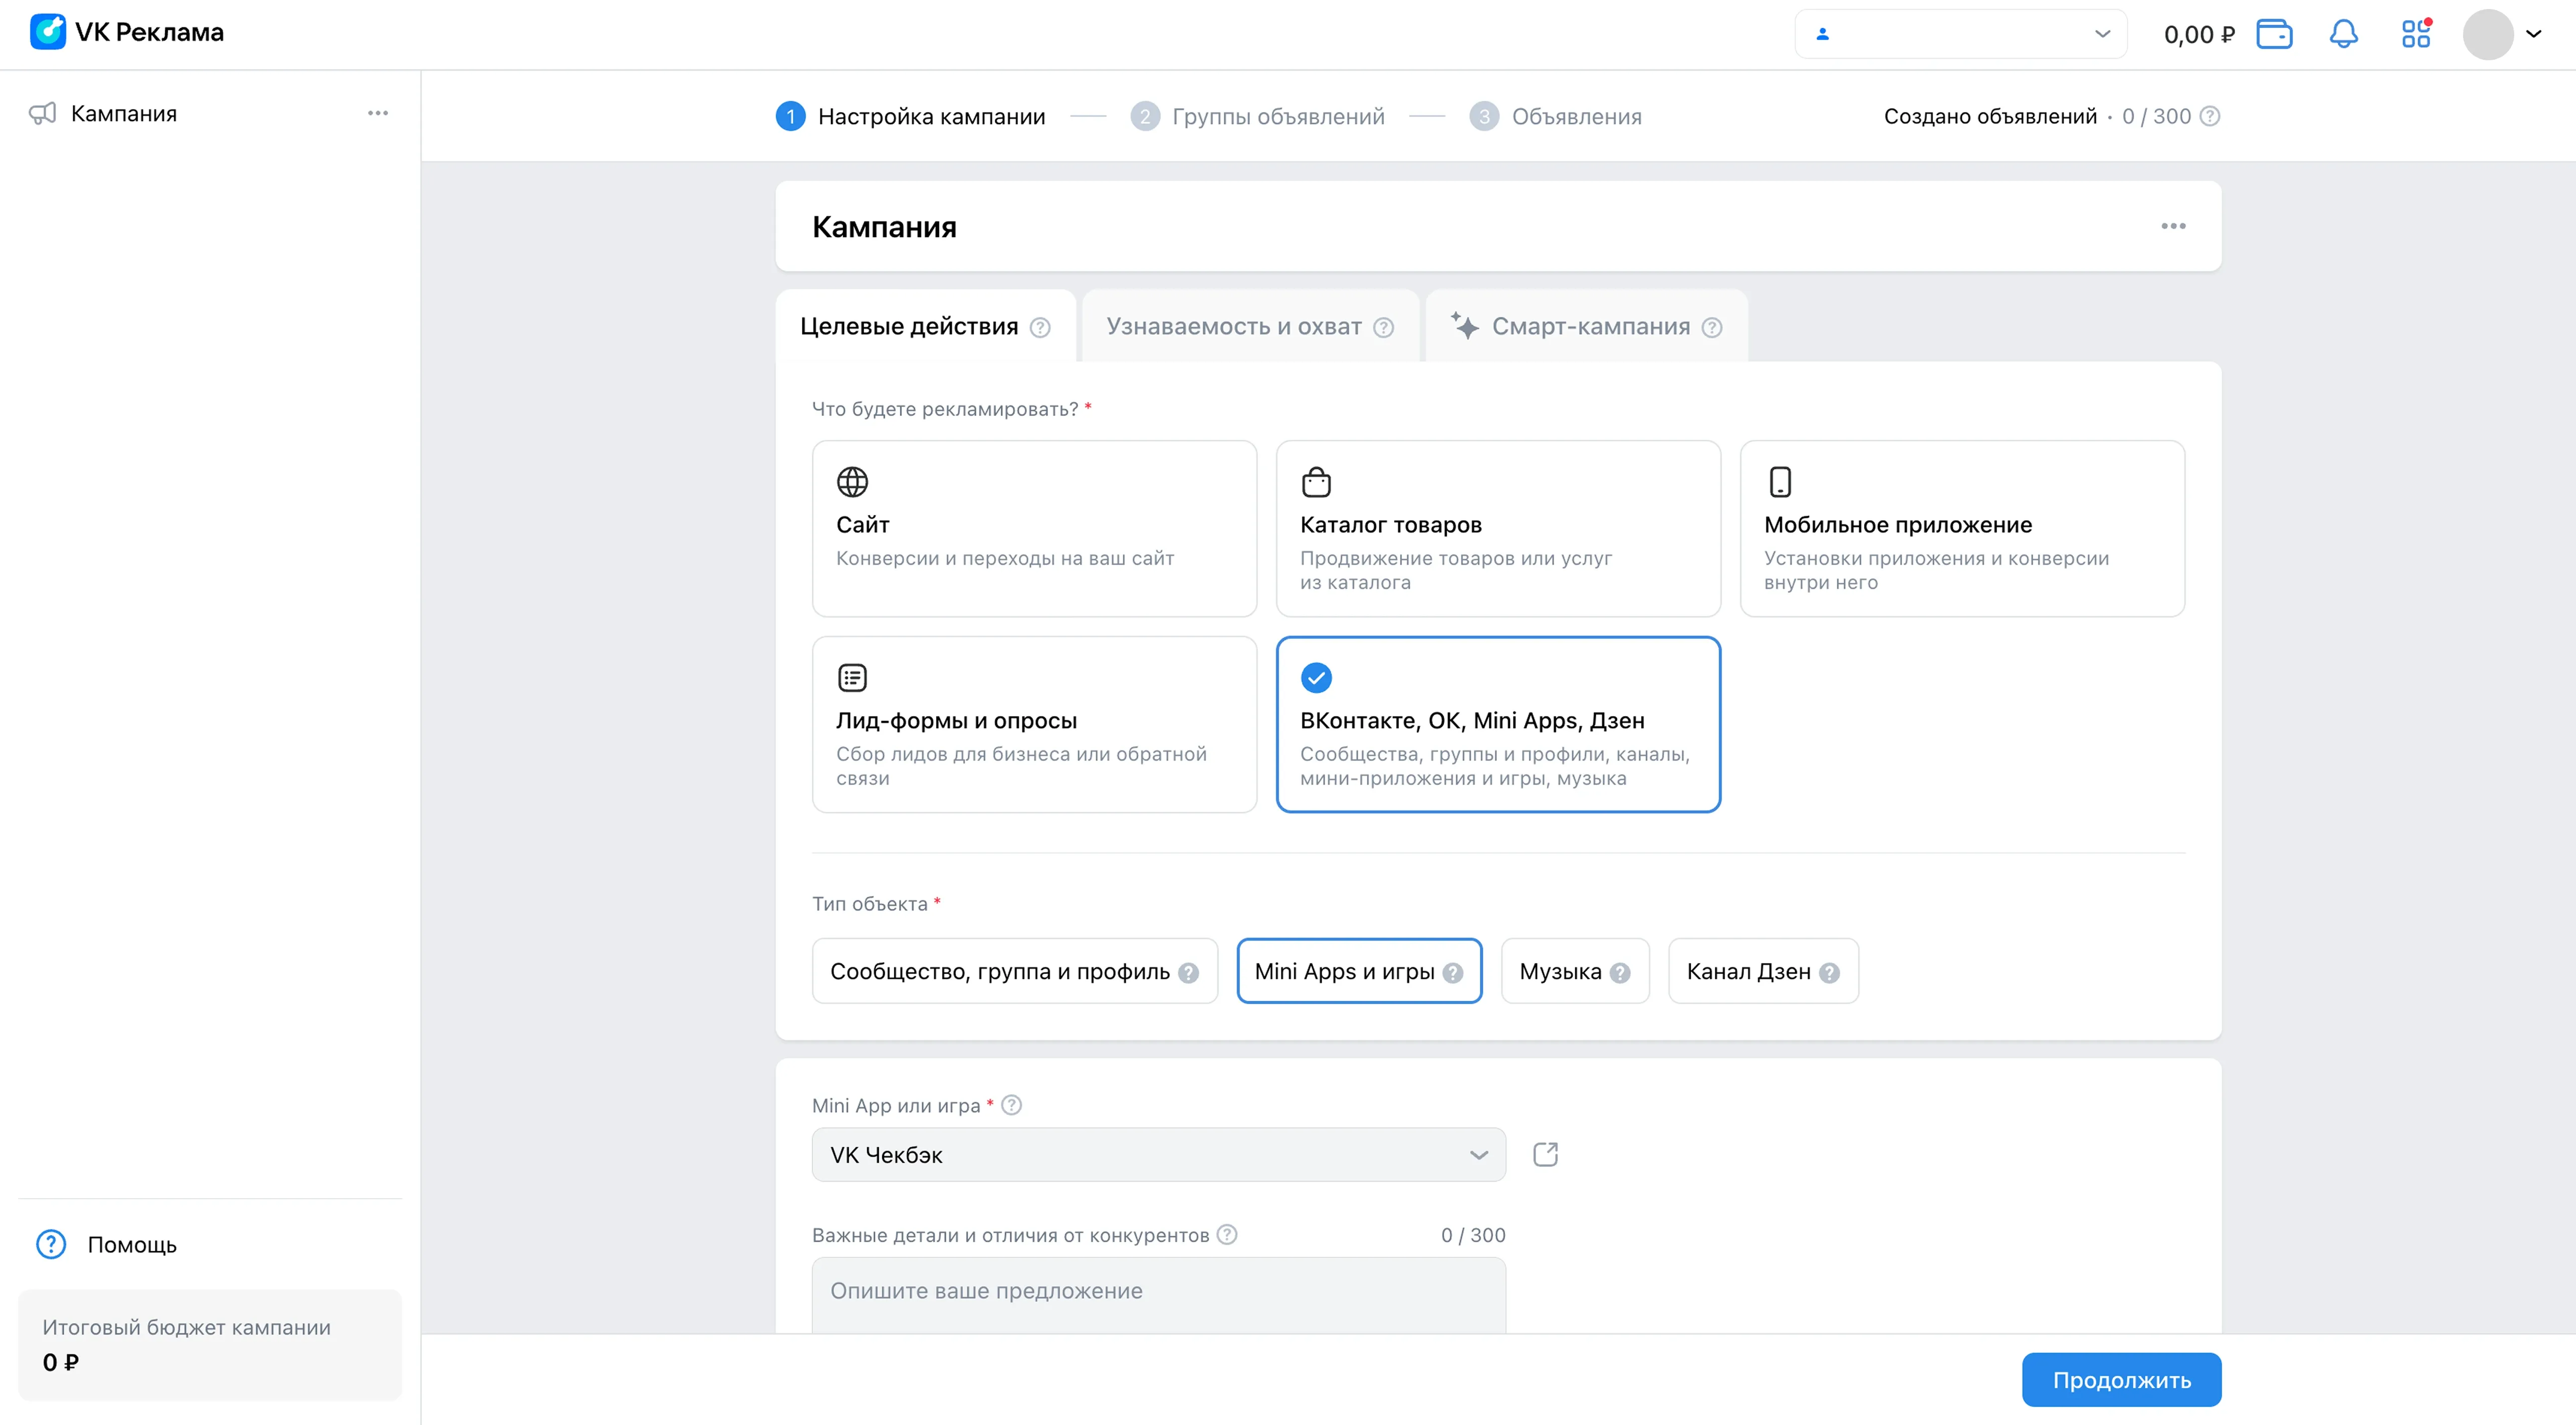Go to step Объявления
This screenshot has height=1425, width=2576.
tap(1556, 116)
